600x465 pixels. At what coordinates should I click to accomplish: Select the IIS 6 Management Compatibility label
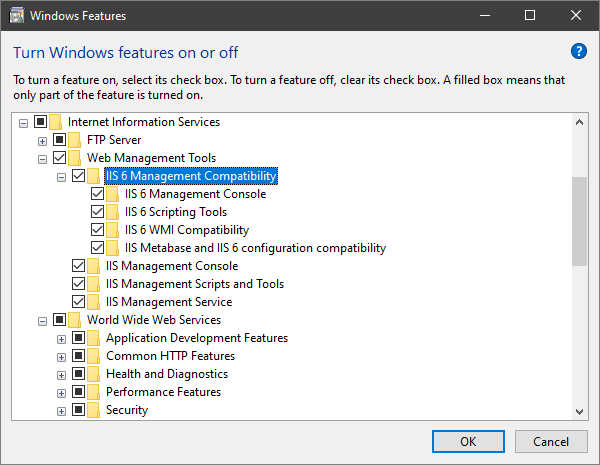click(x=191, y=176)
